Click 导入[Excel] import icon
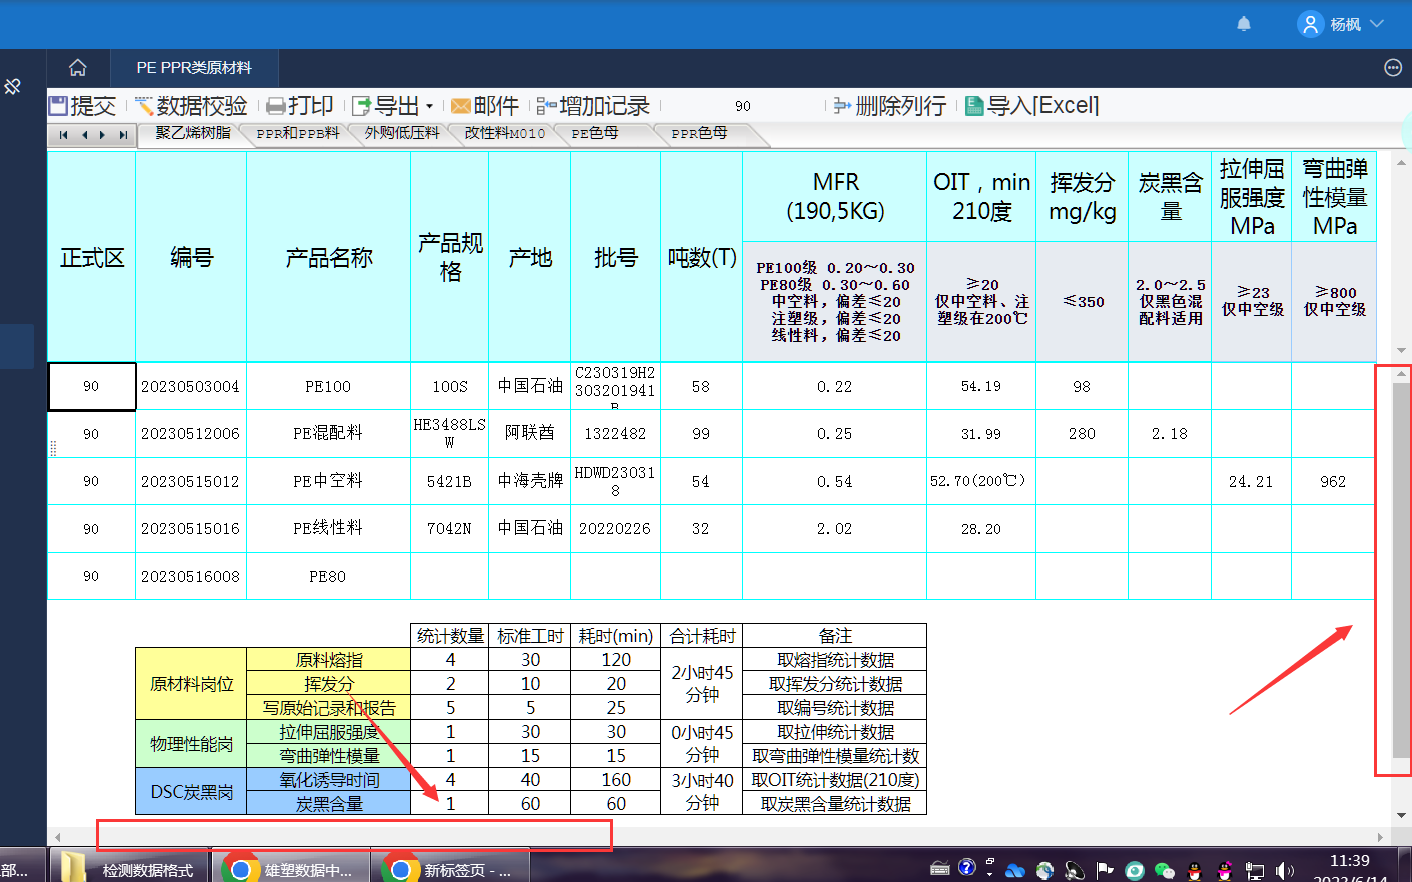The image size is (1412, 882). pos(974,106)
